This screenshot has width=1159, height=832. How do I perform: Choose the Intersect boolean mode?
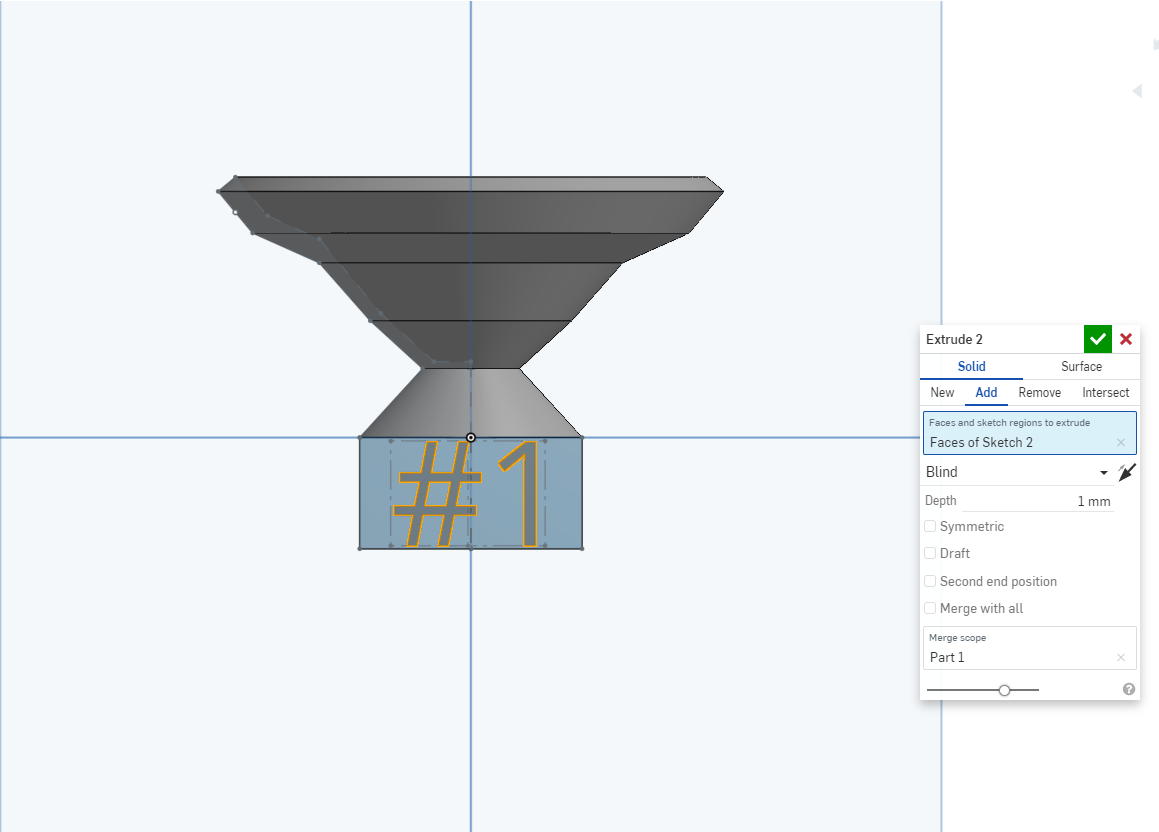click(1105, 392)
